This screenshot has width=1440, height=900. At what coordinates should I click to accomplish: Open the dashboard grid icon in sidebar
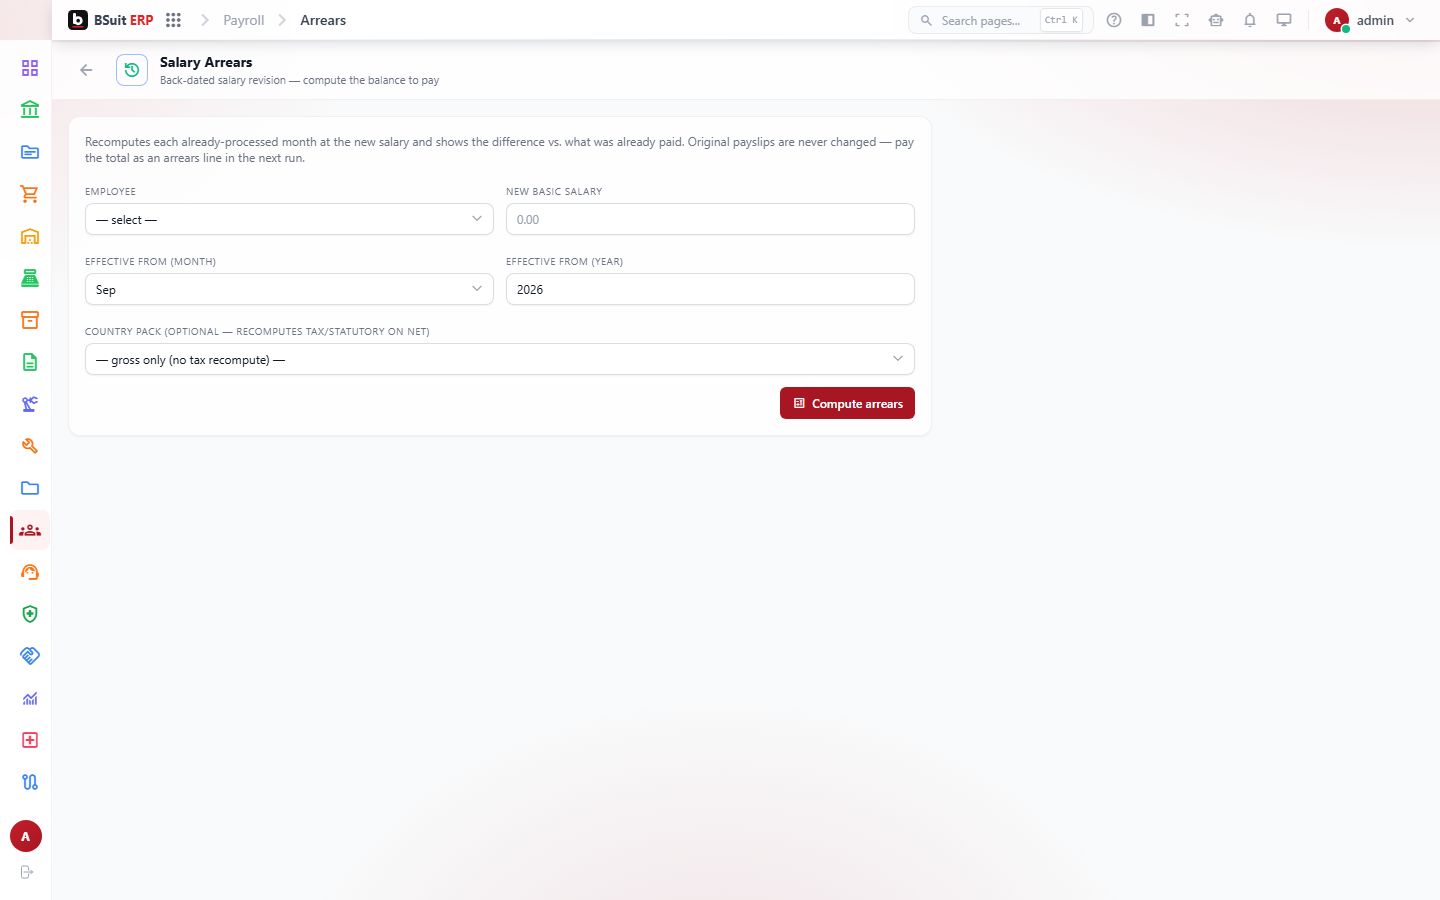pos(30,68)
